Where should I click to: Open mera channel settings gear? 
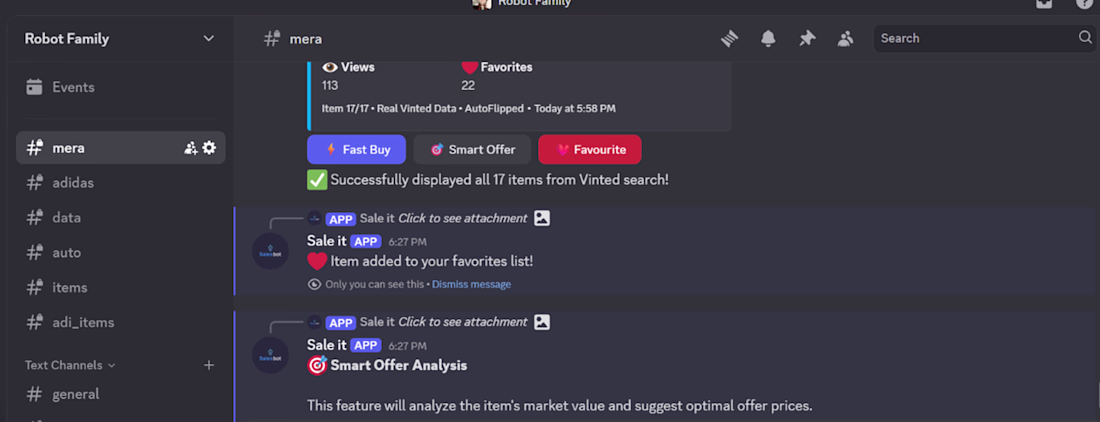tap(209, 148)
